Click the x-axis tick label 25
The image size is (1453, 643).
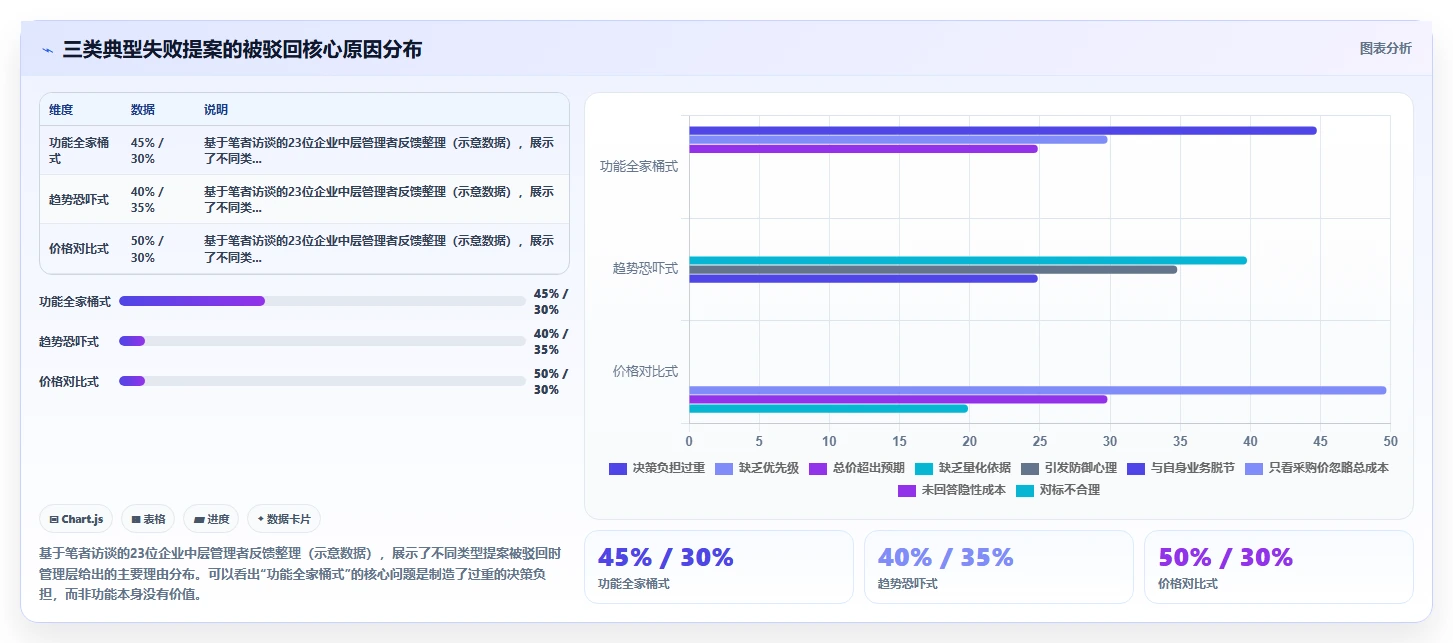click(x=1039, y=441)
